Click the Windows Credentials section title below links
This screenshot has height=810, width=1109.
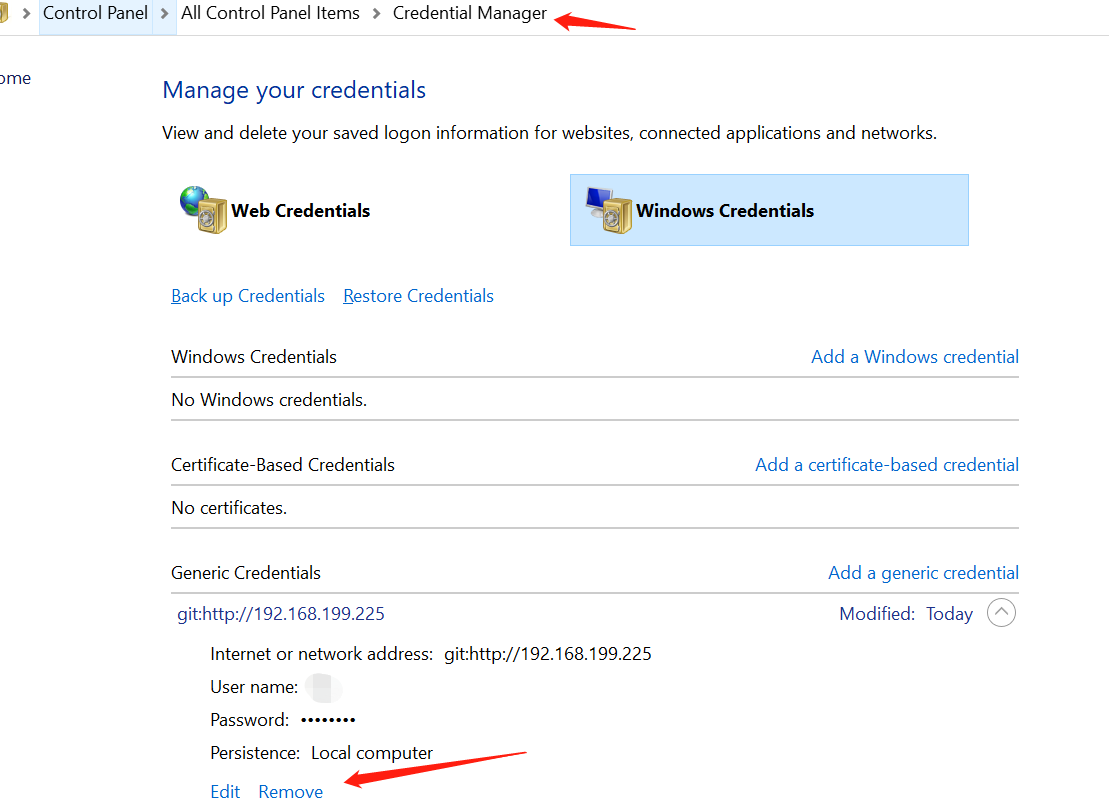point(254,357)
